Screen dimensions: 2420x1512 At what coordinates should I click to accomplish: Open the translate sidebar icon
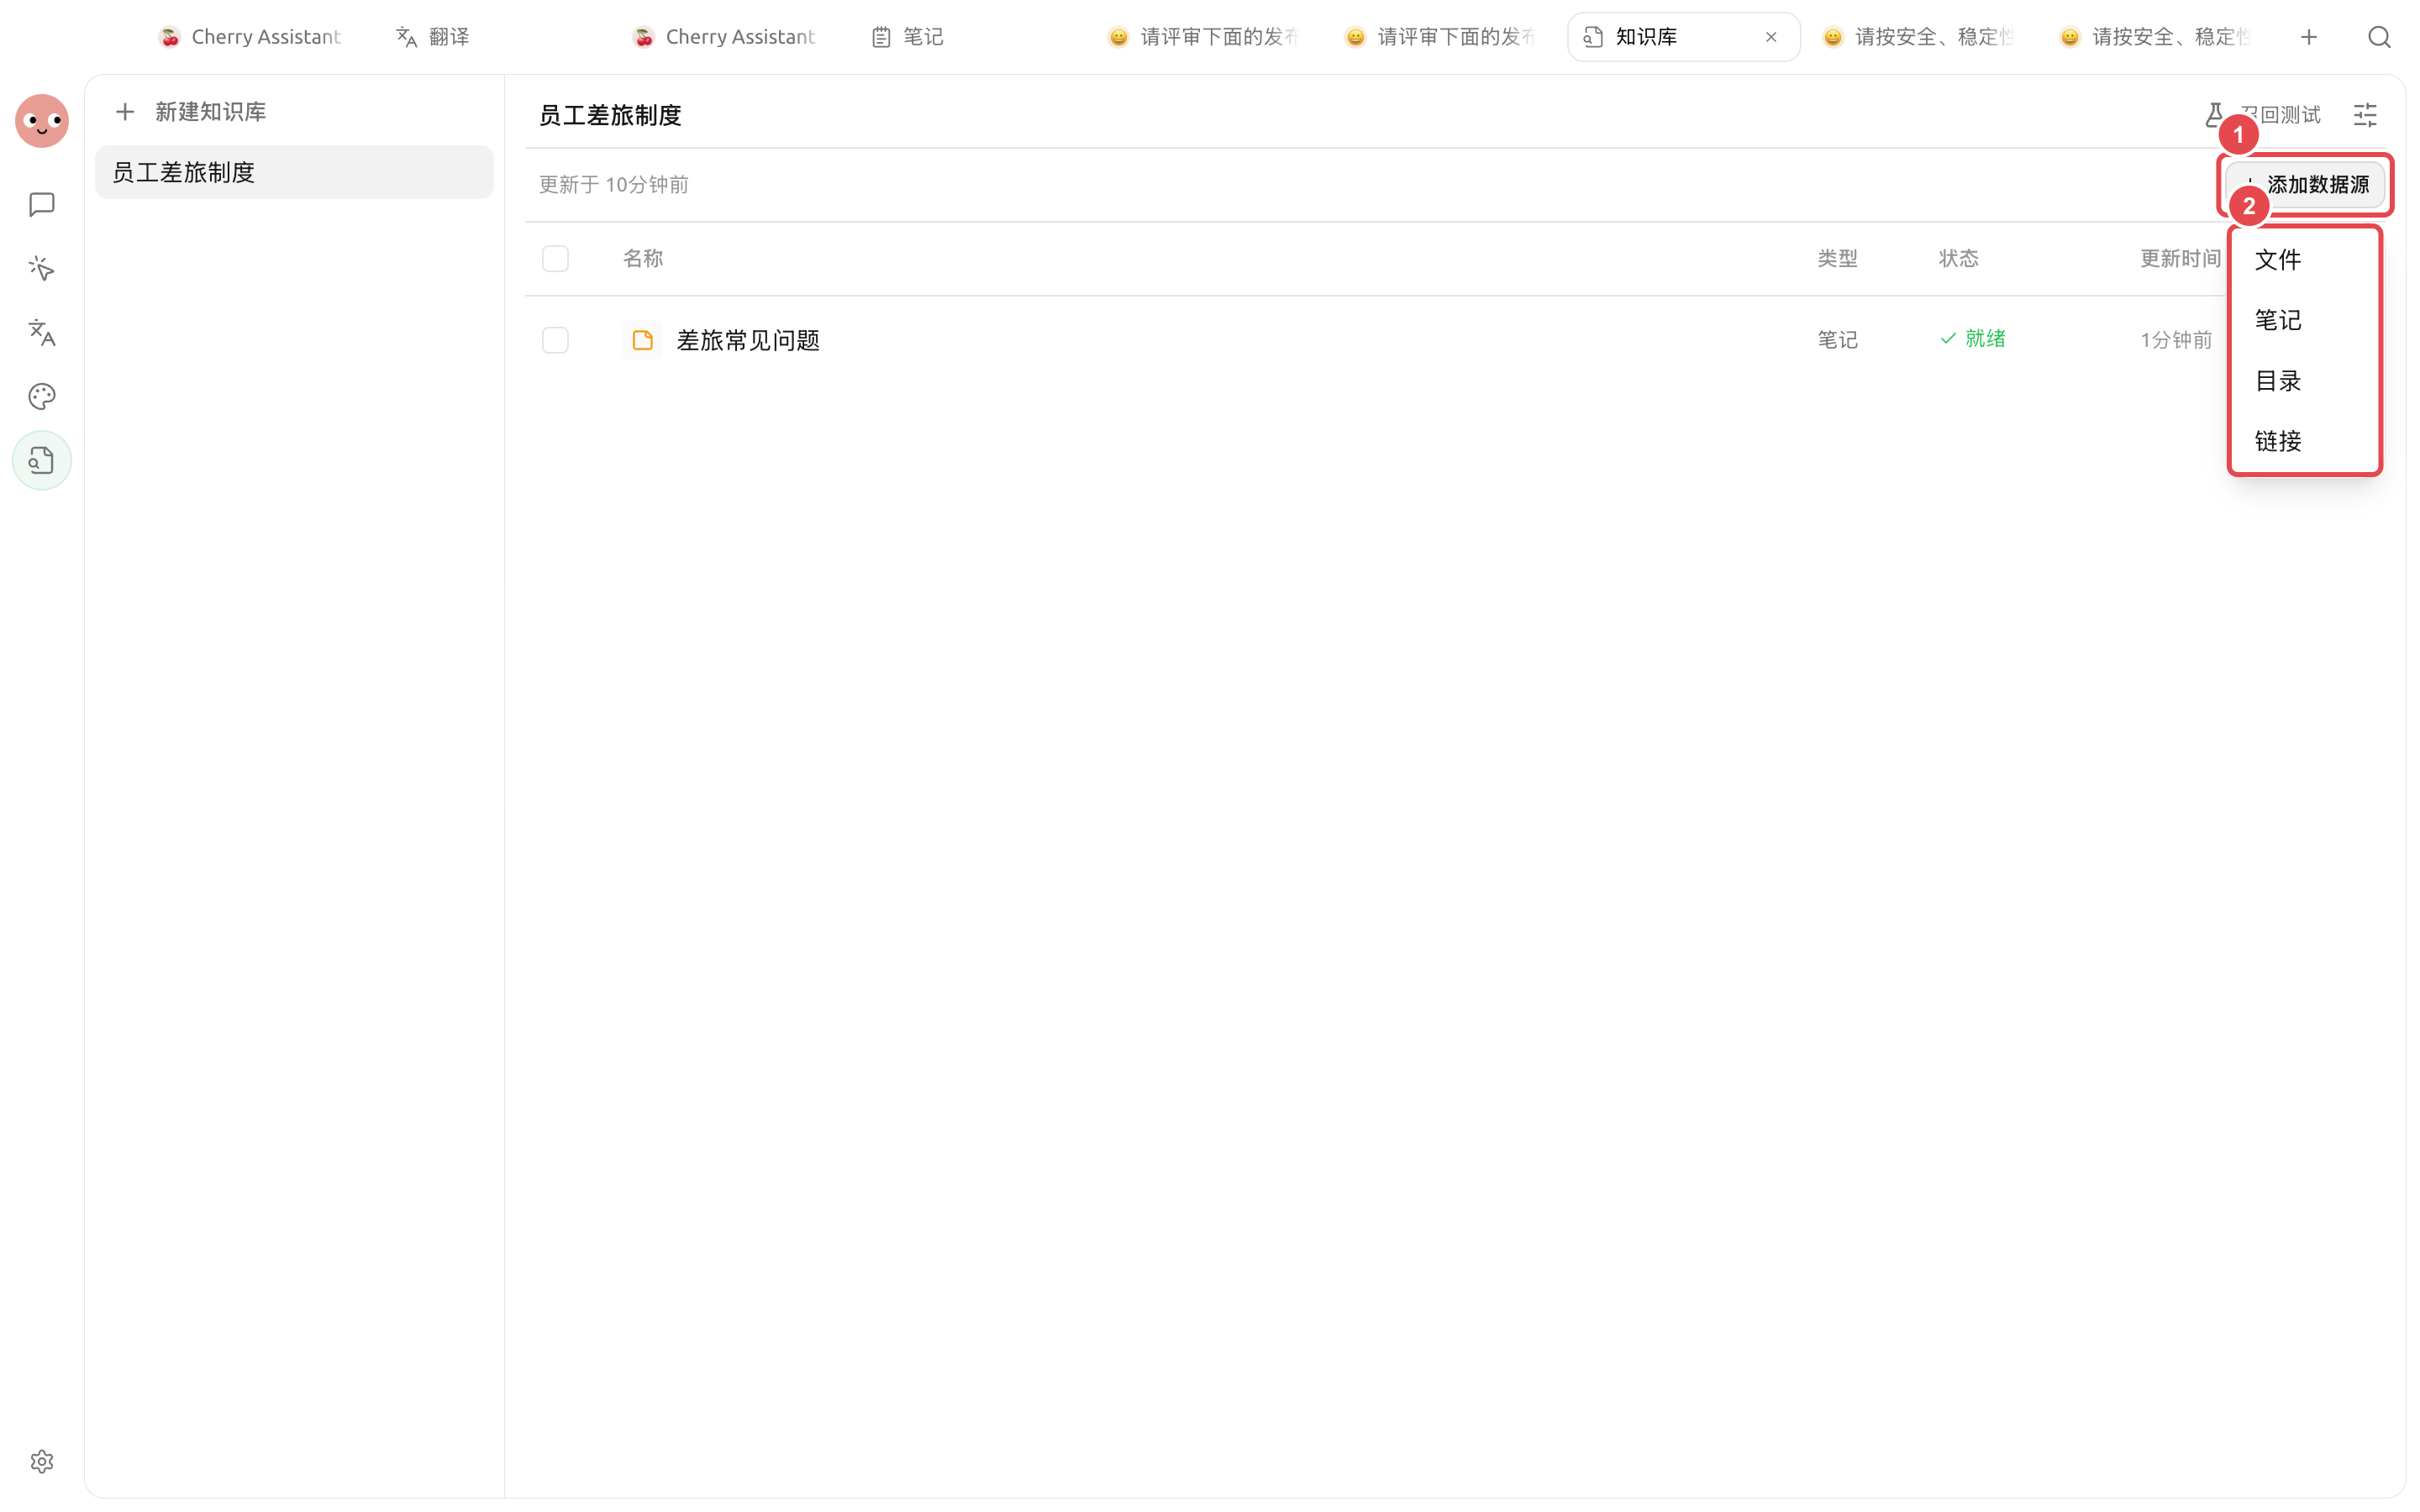coord(42,332)
